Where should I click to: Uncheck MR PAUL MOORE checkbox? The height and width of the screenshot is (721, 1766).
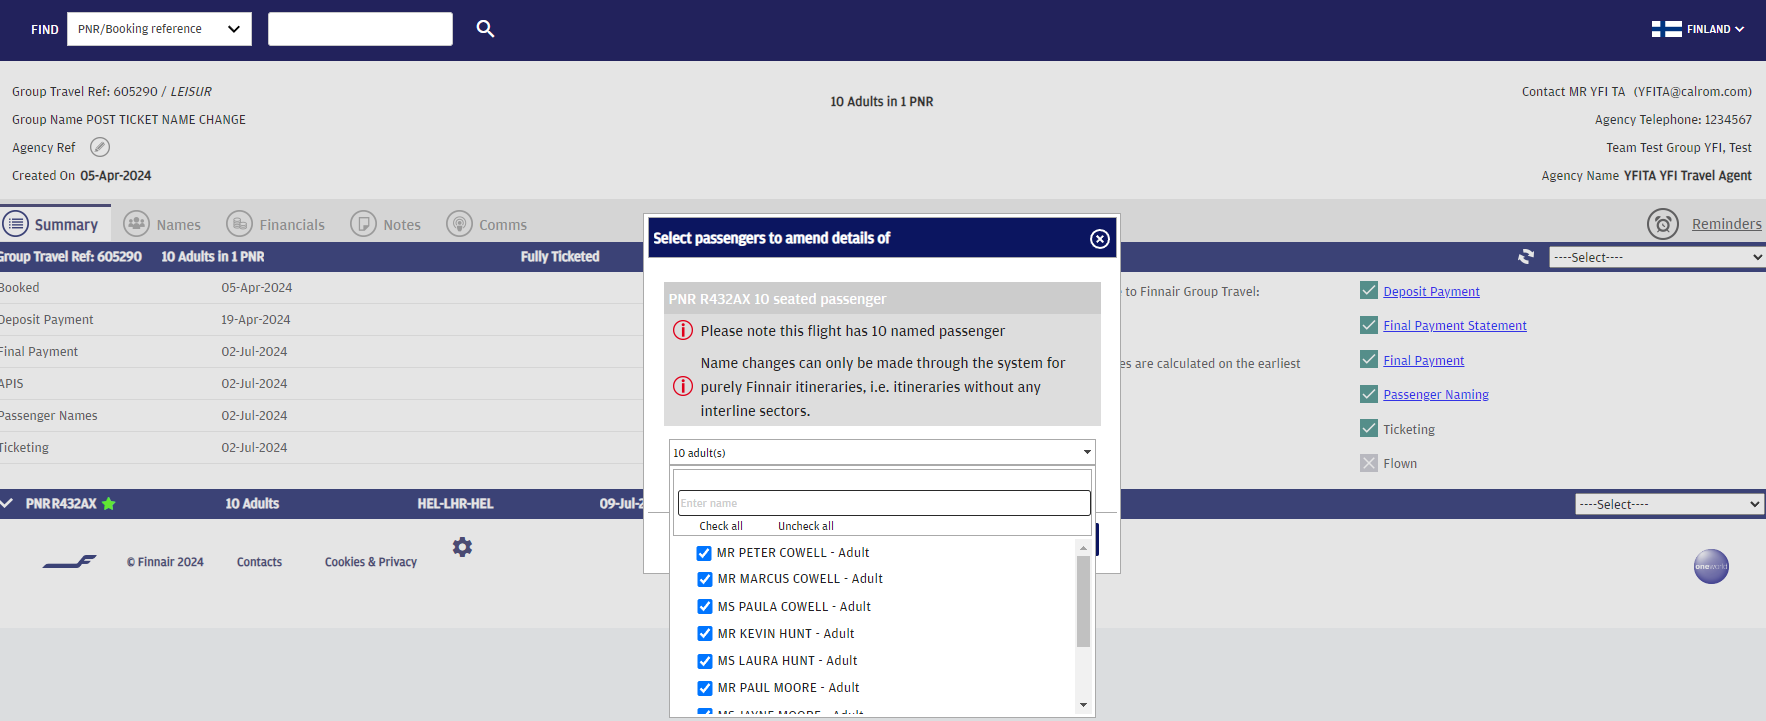pyautogui.click(x=705, y=688)
